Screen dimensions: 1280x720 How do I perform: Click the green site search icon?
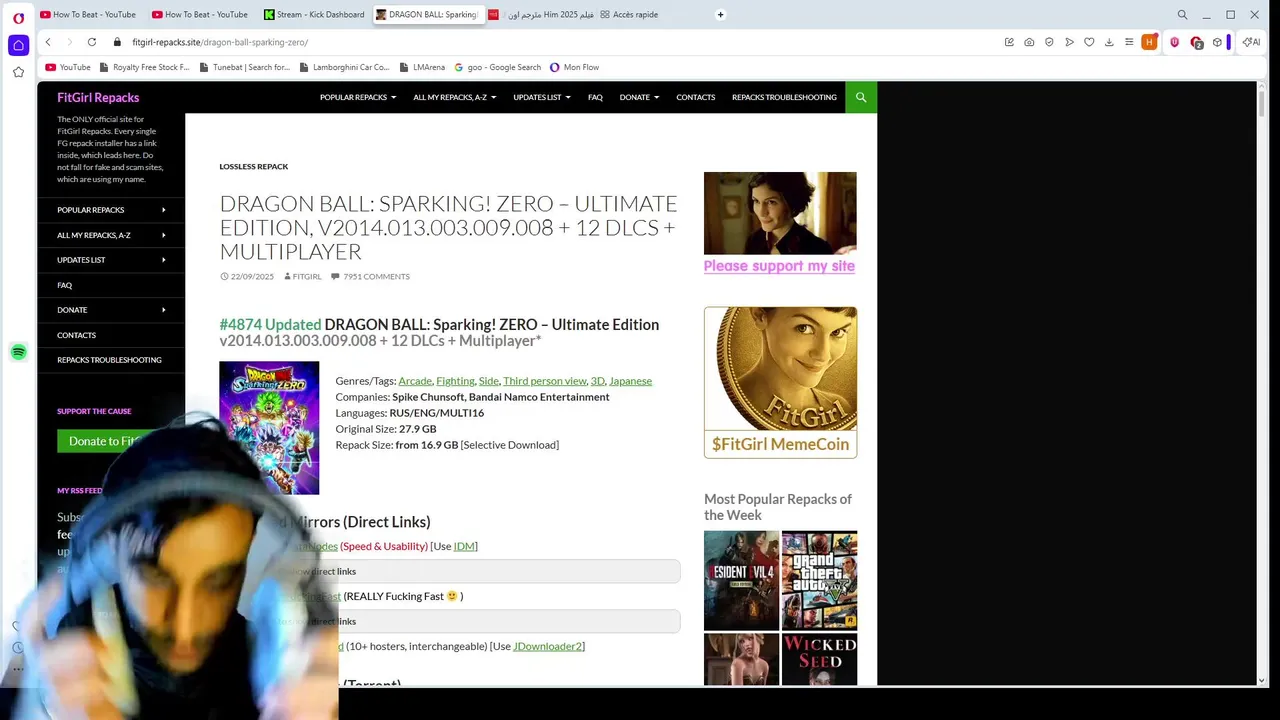pyautogui.click(x=861, y=97)
